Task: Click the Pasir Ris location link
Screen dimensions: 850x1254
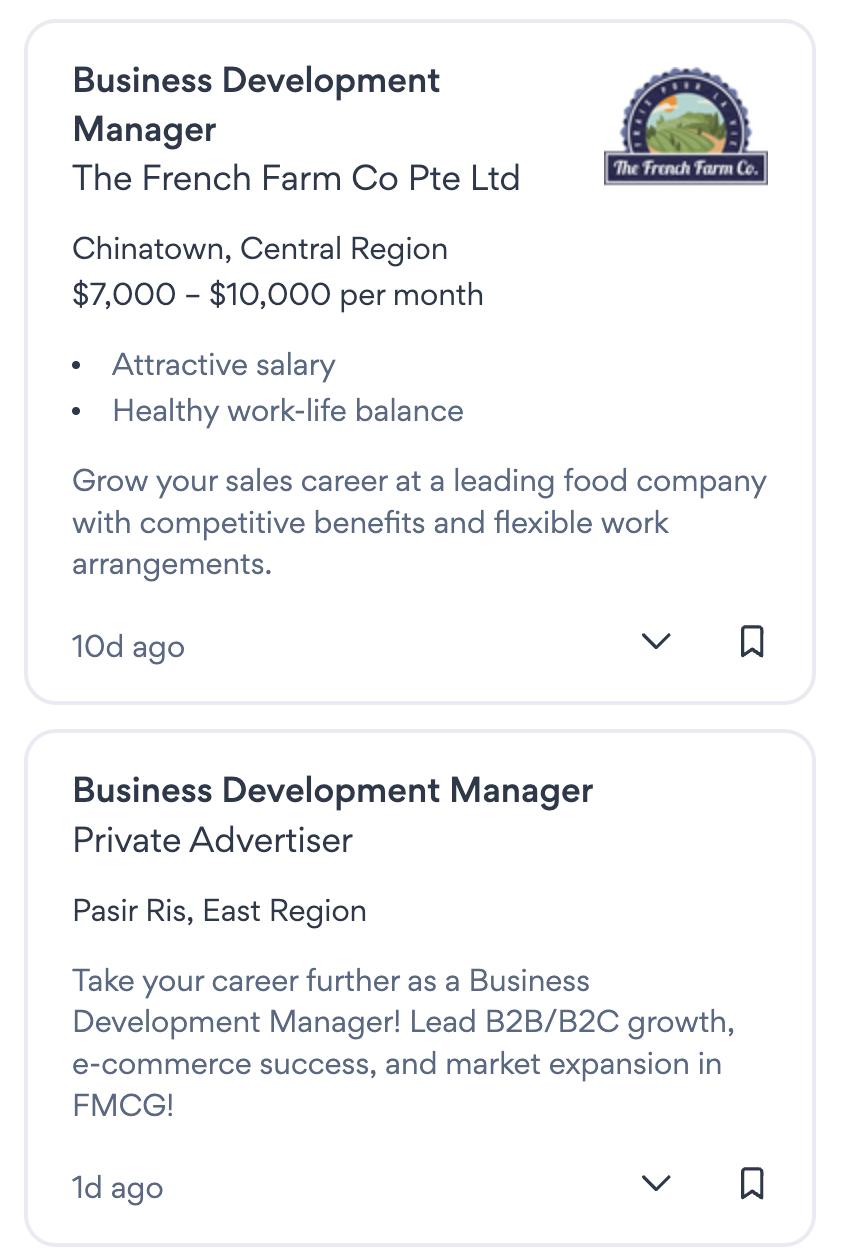Action: (128, 911)
